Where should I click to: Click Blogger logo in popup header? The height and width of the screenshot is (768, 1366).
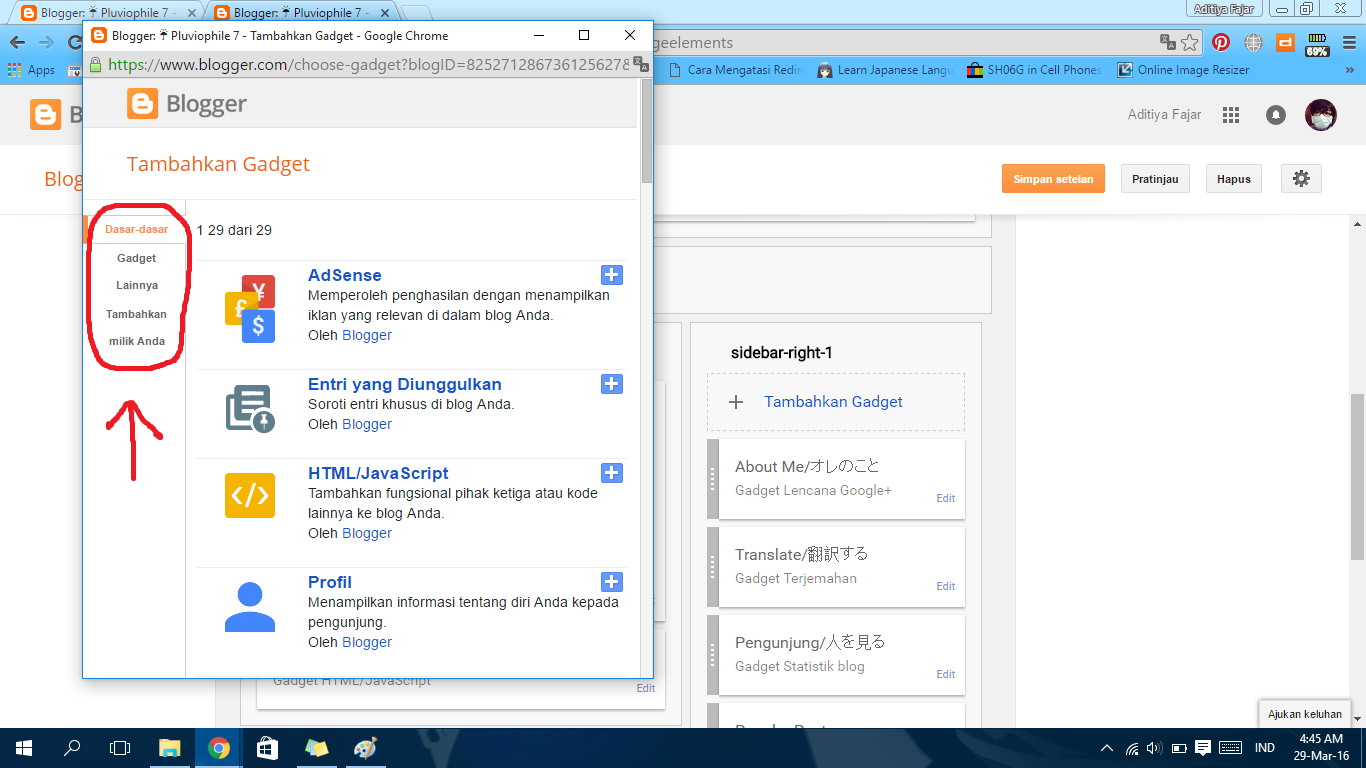click(187, 104)
